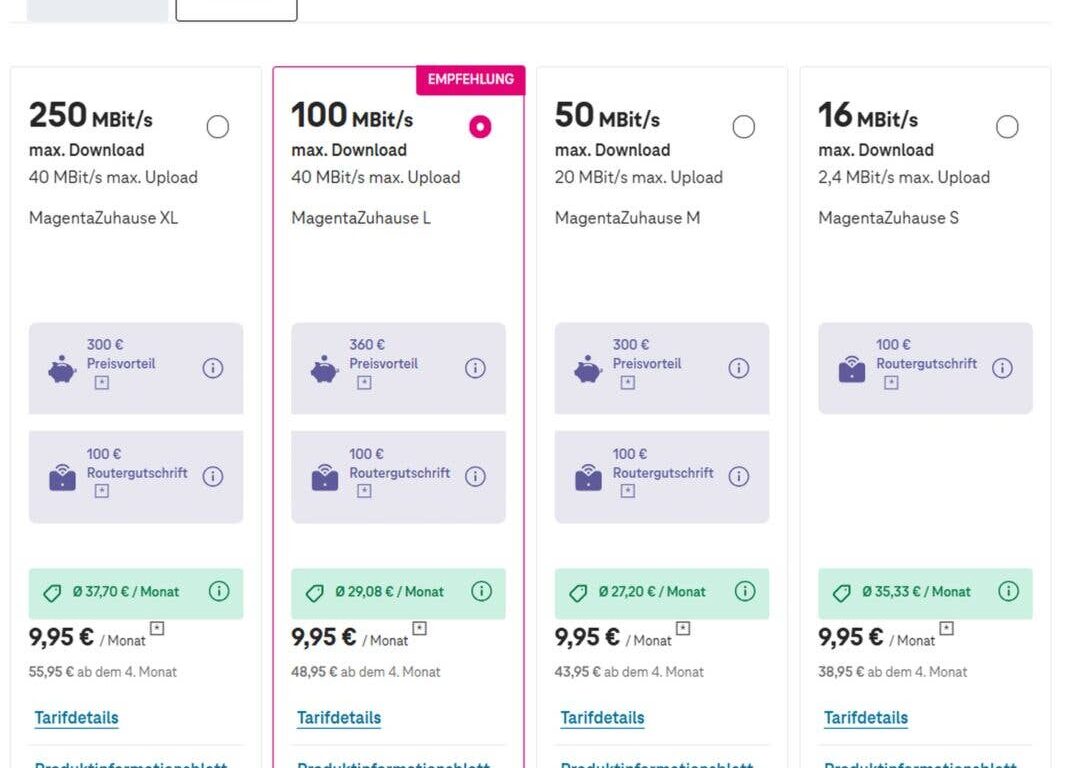1070x768 pixels.
Task: Choose the 50 MBit/s tariff radio button
Action: click(x=744, y=127)
